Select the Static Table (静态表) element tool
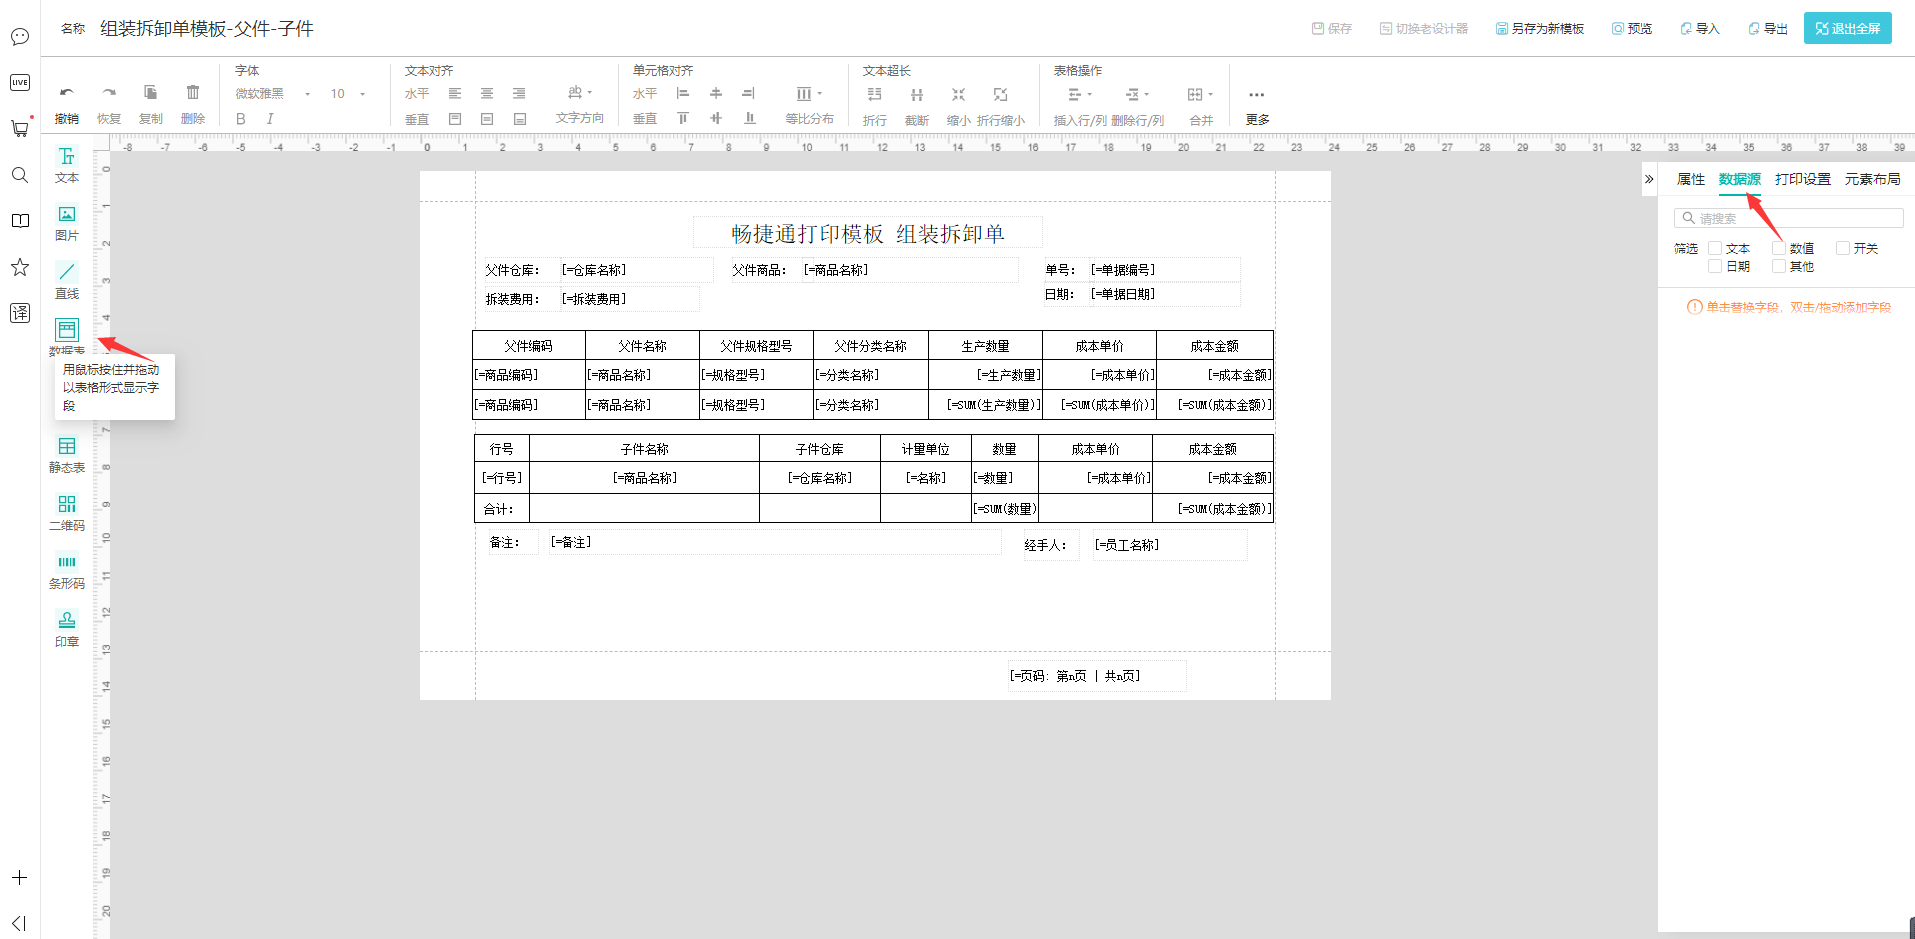1915x939 pixels. tap(67, 455)
